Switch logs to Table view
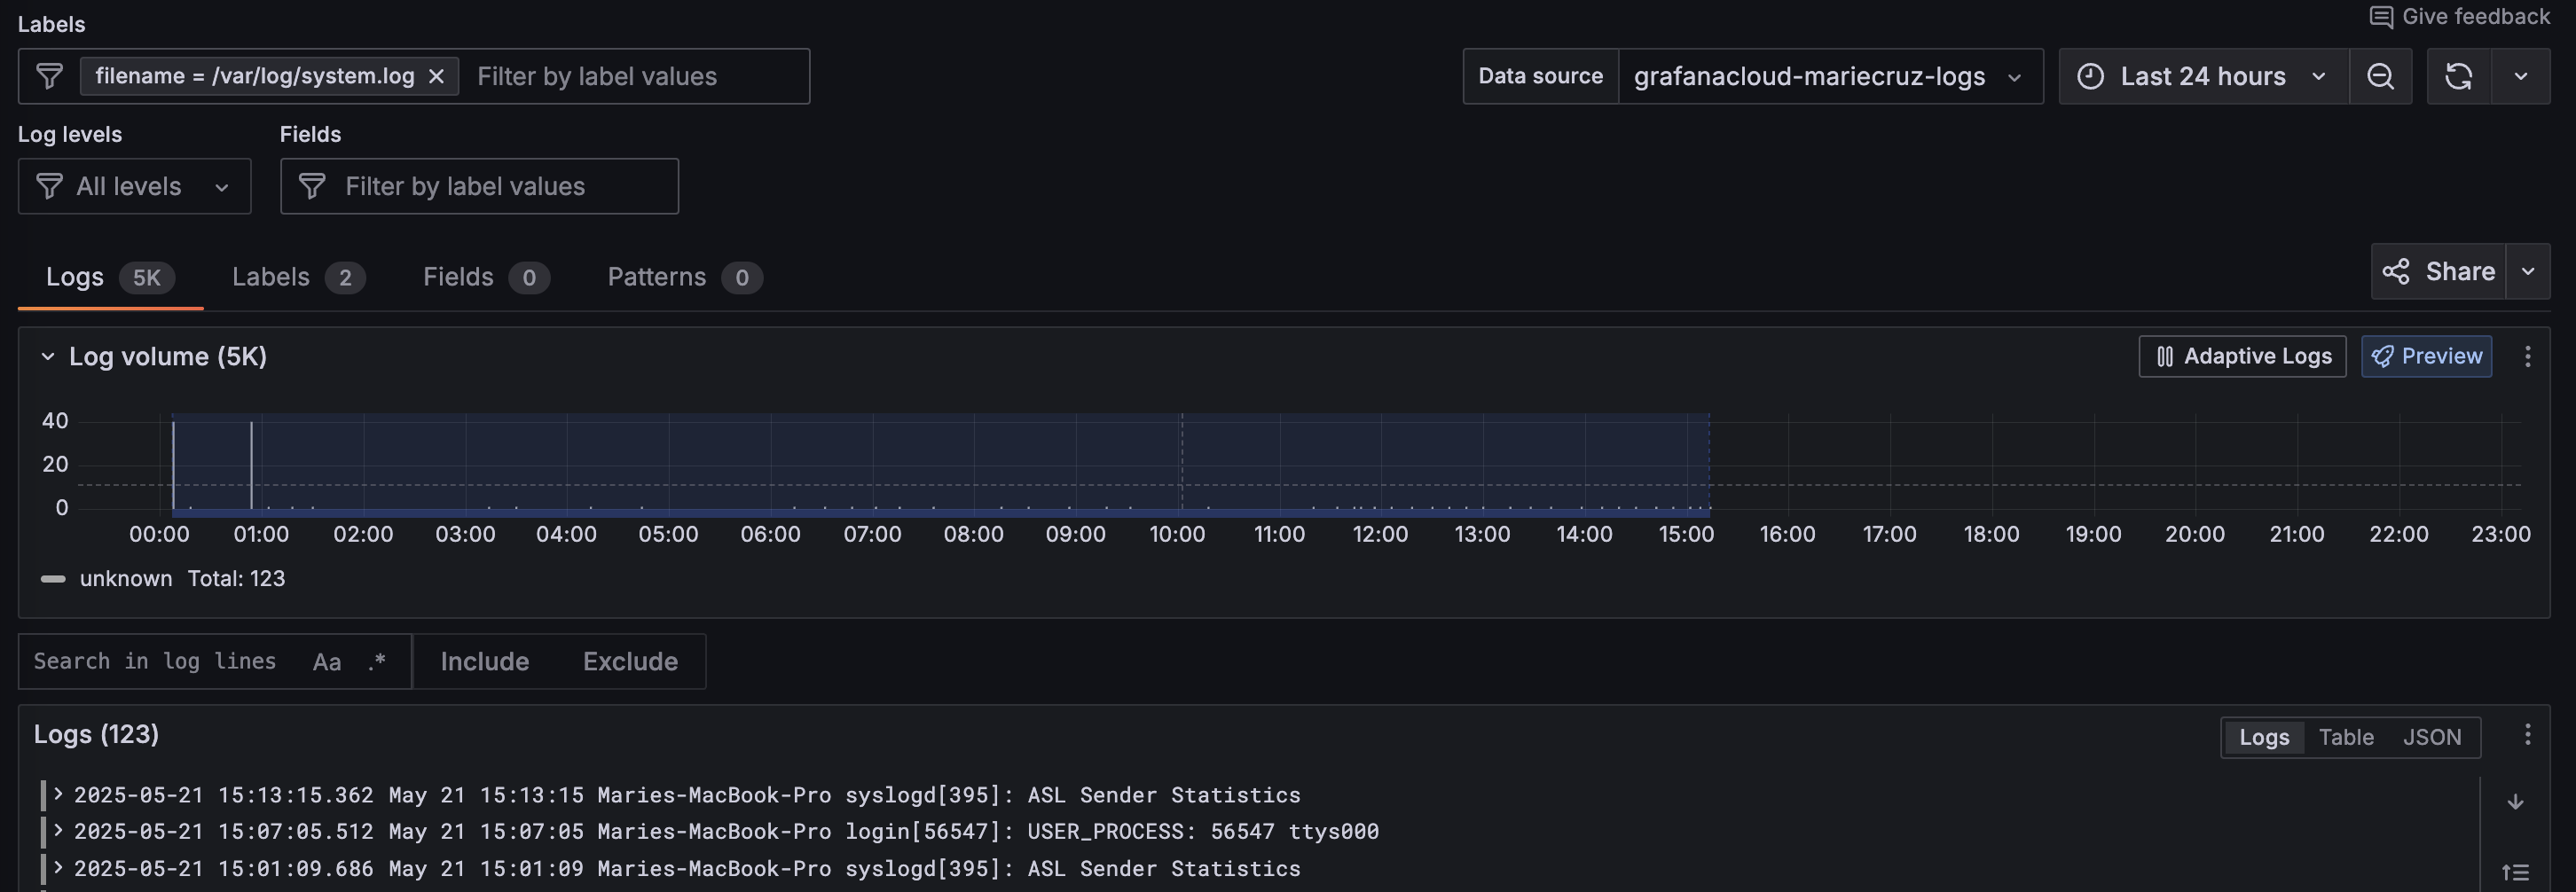 pos(2347,737)
